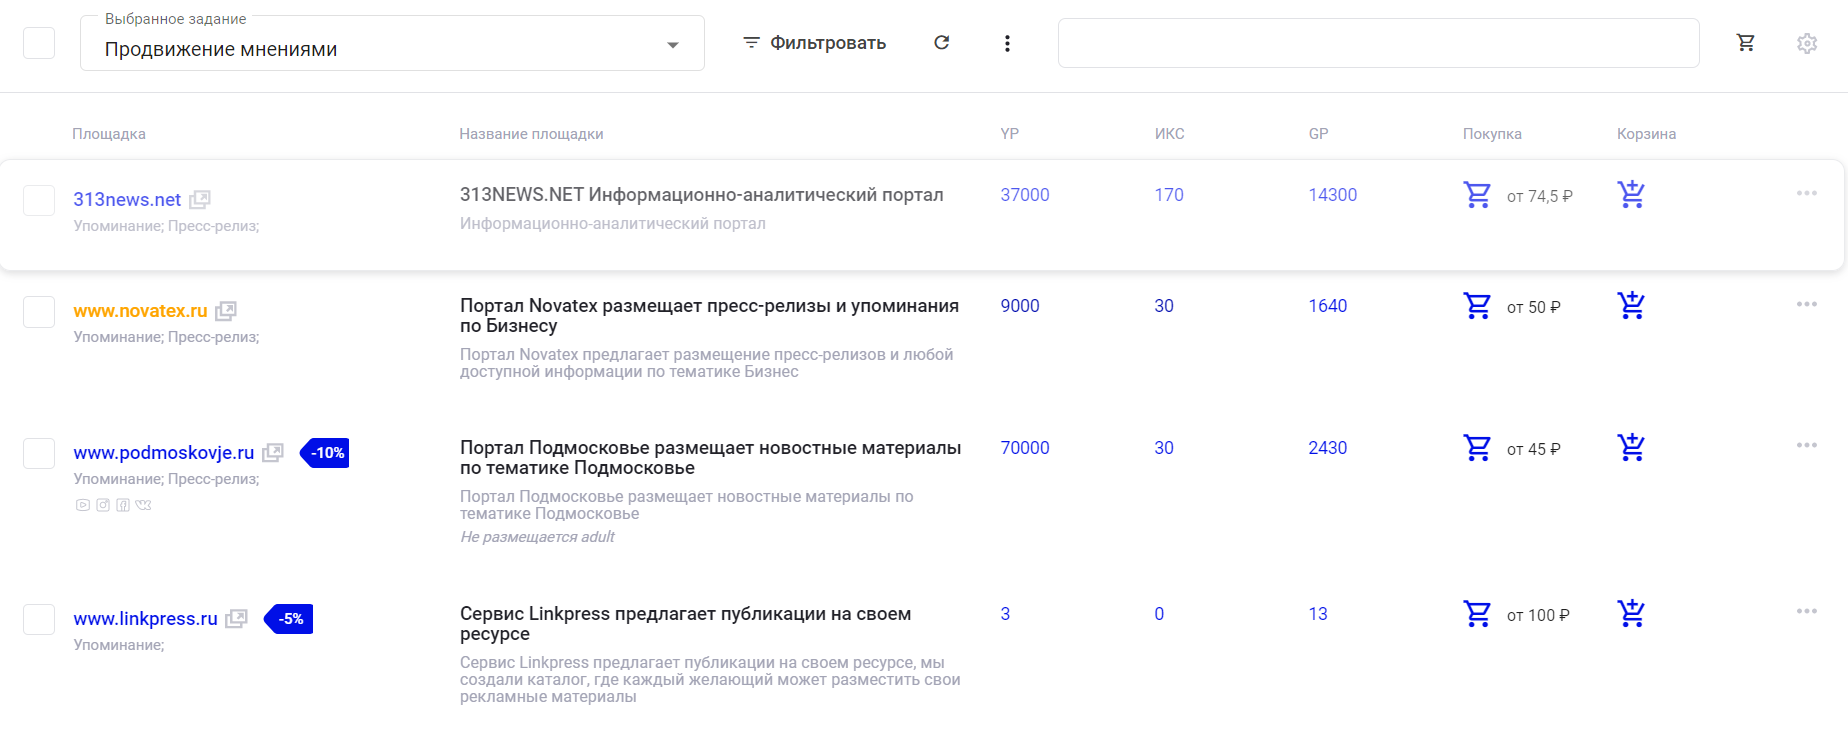
Task: Open the www.linkpress.ru link
Action: 145,619
